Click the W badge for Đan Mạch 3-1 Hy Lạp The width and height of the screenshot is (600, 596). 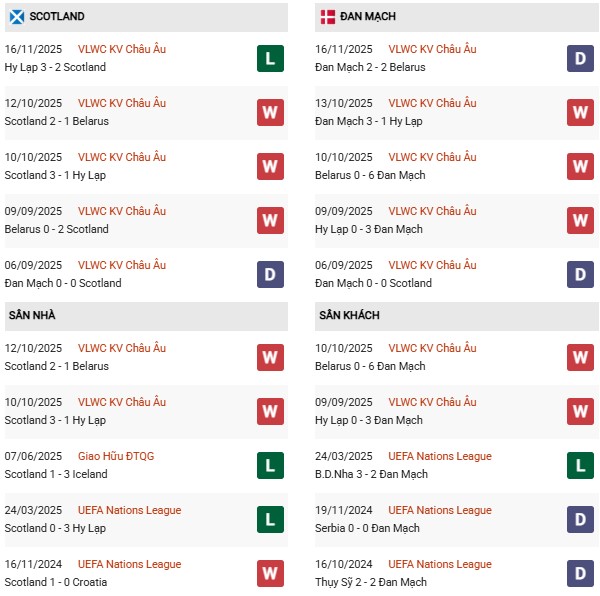[581, 112]
